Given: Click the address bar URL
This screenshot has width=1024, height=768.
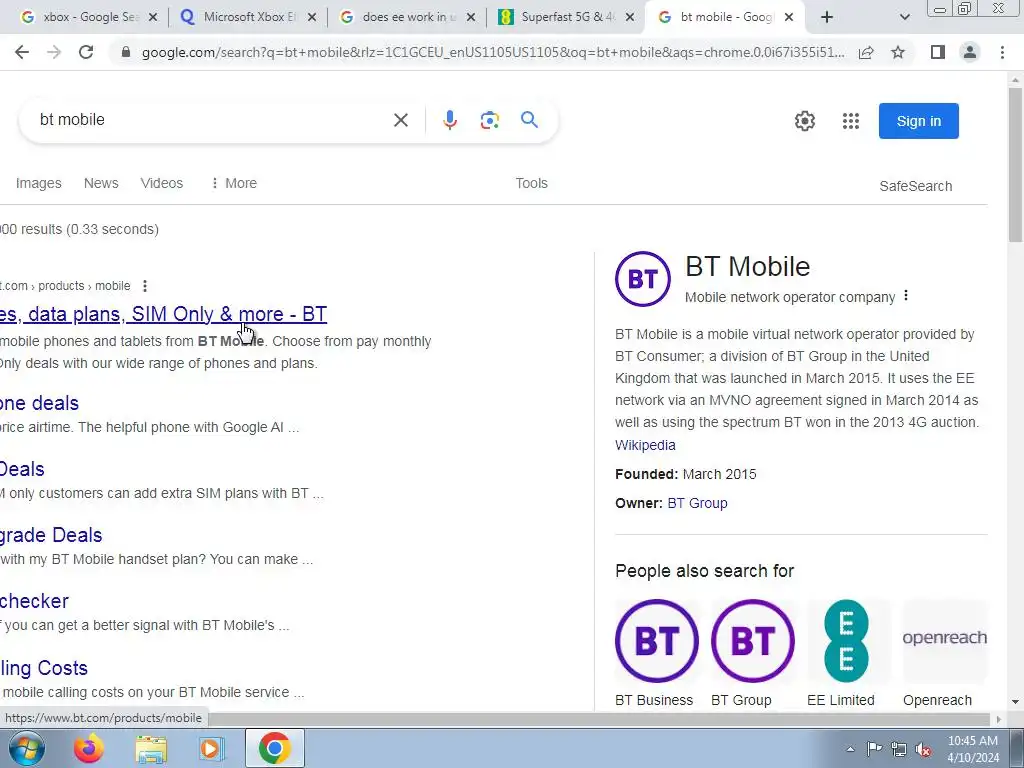Looking at the screenshot, I should click(x=493, y=52).
